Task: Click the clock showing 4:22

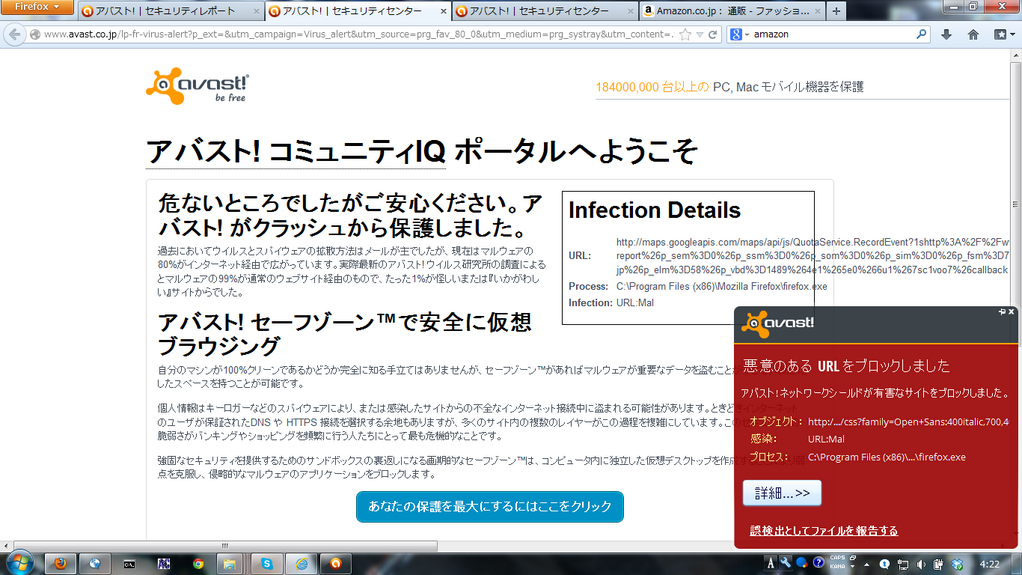Action: 989,565
